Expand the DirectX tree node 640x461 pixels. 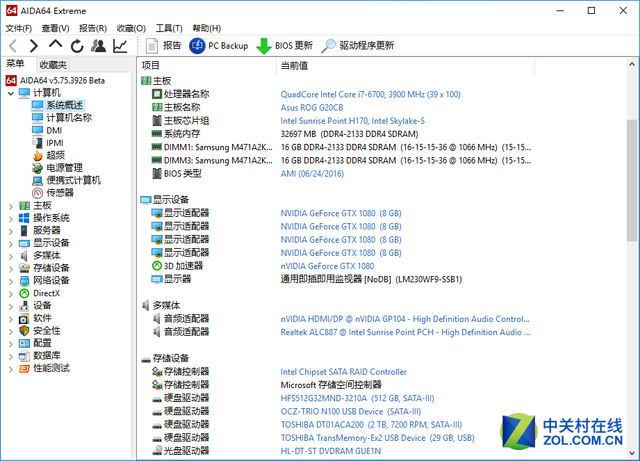[11, 294]
